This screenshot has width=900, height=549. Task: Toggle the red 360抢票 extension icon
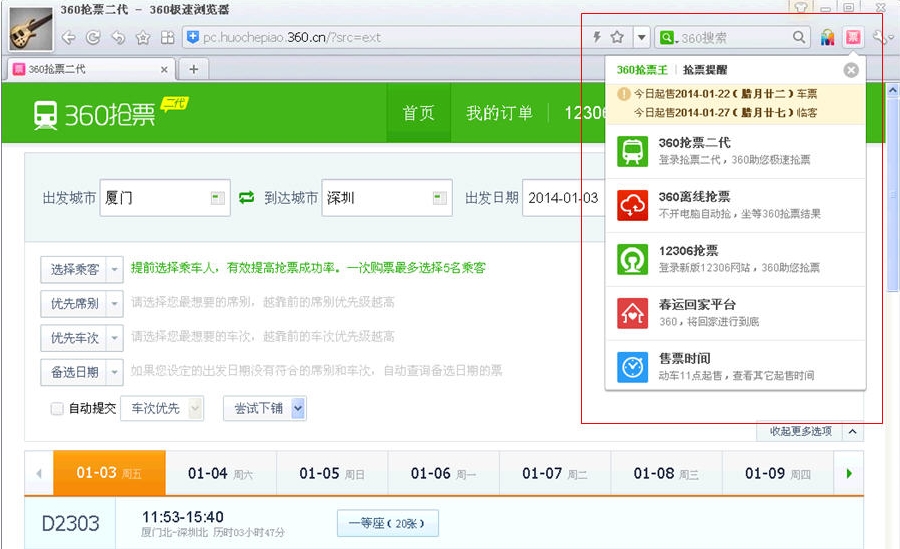[x=852, y=37]
